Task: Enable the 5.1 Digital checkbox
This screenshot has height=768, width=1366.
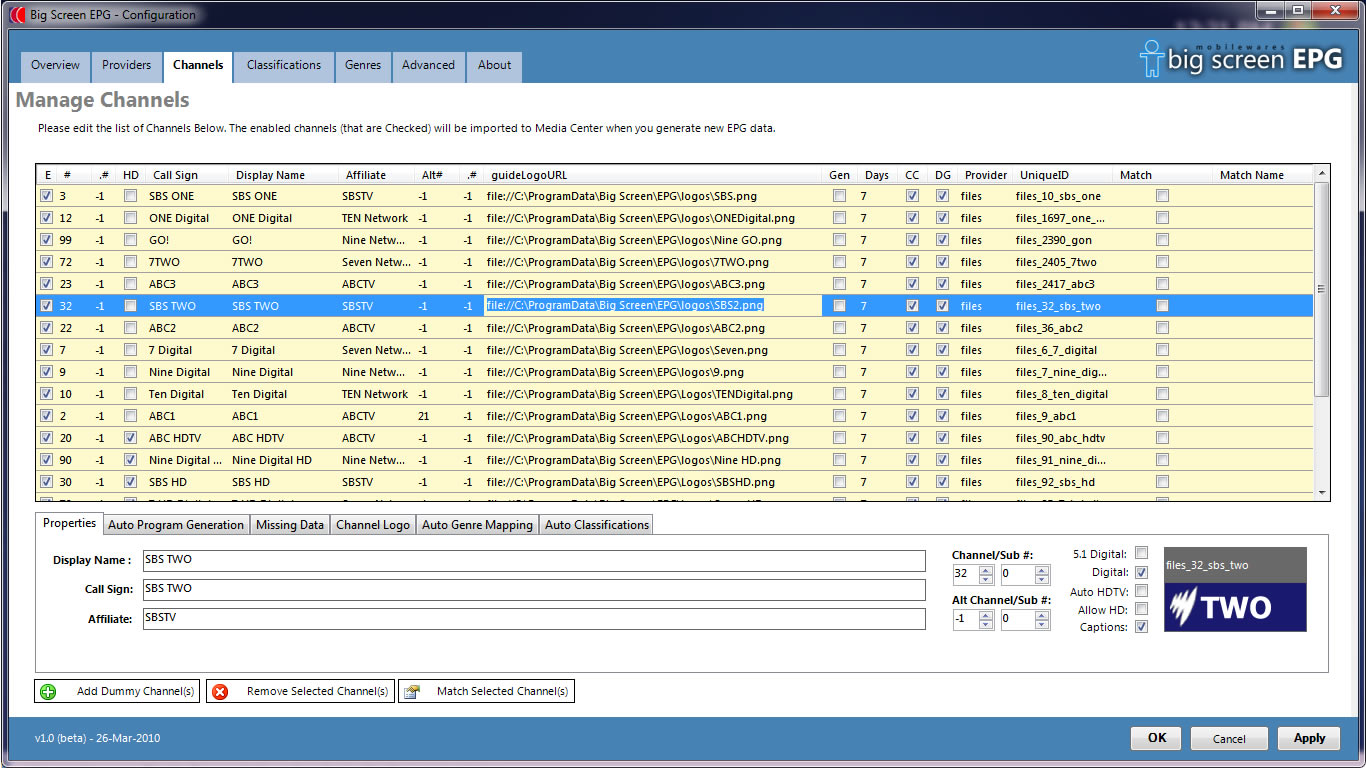Action: click(x=1142, y=553)
